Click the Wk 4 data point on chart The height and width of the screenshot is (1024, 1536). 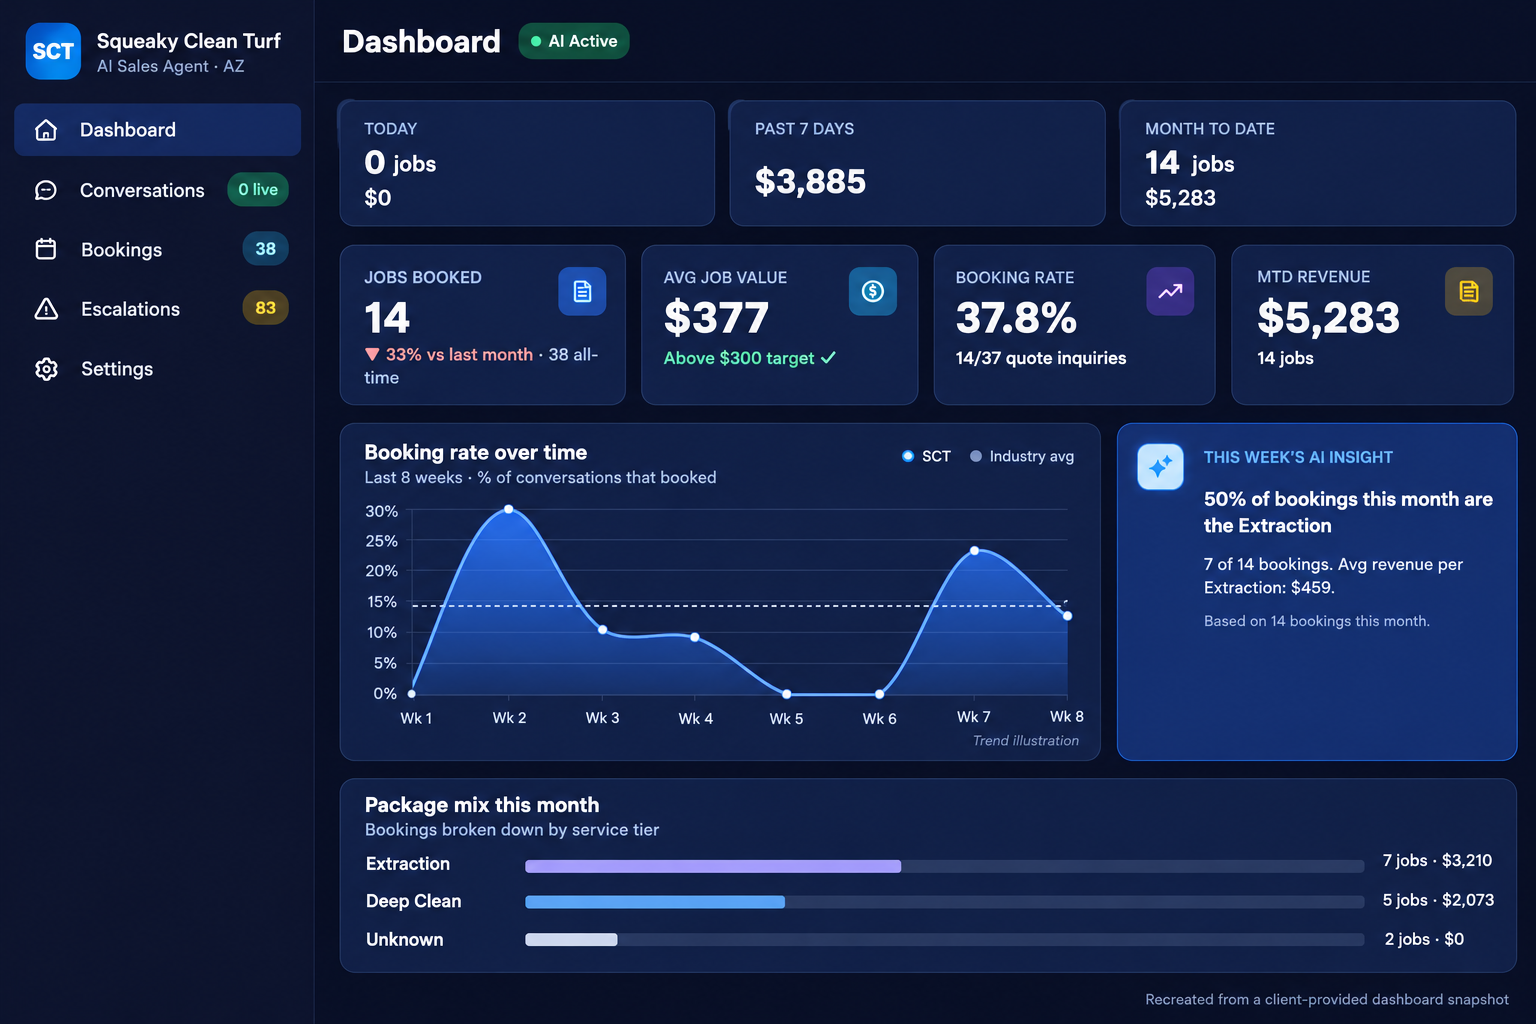coord(695,637)
